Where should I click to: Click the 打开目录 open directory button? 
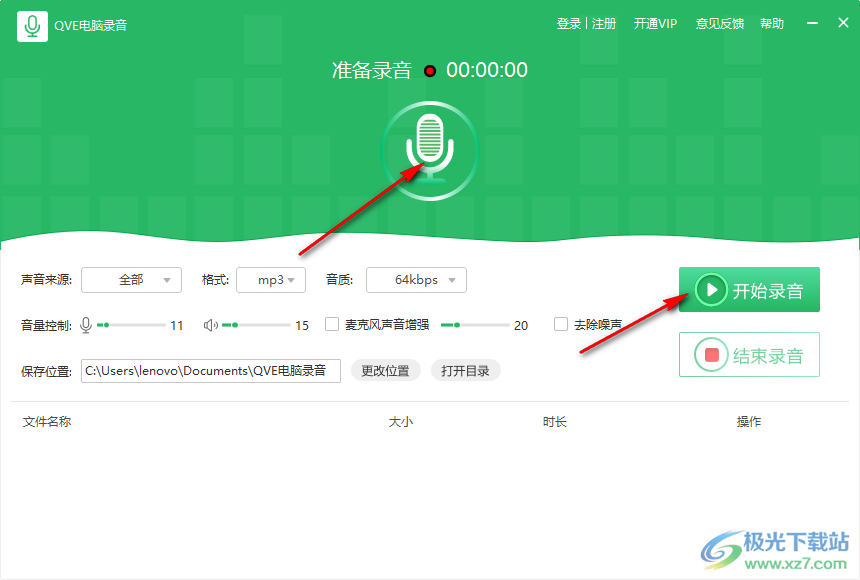click(x=465, y=370)
